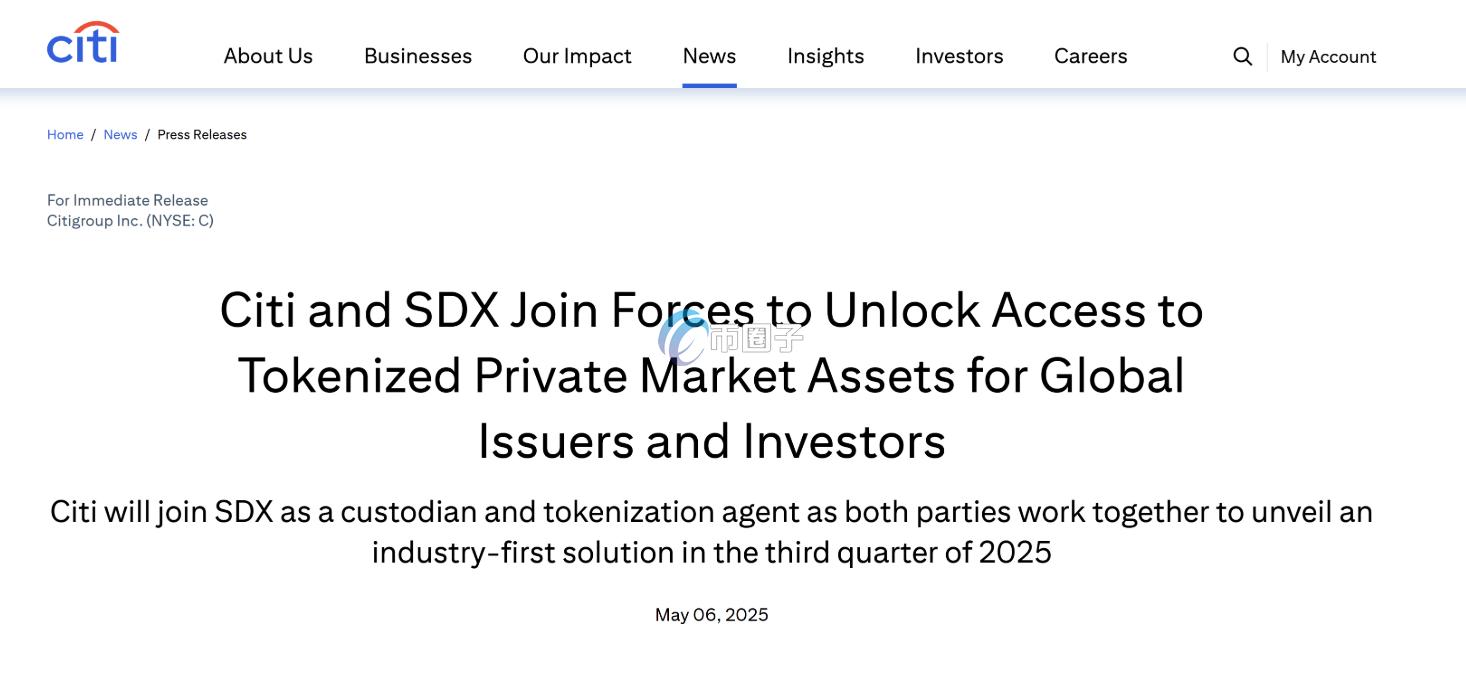
Task: Click the blue swirl watermark icon
Action: (683, 336)
